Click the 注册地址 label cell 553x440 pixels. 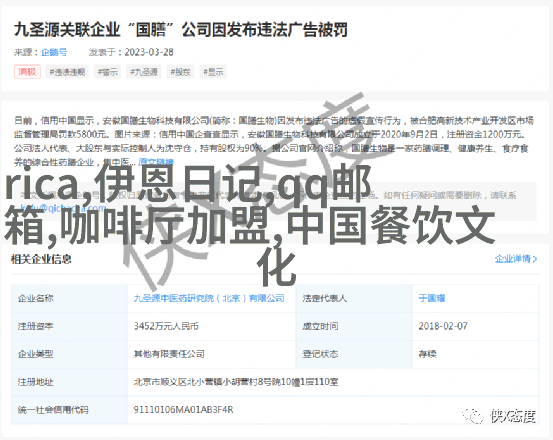[69, 382]
